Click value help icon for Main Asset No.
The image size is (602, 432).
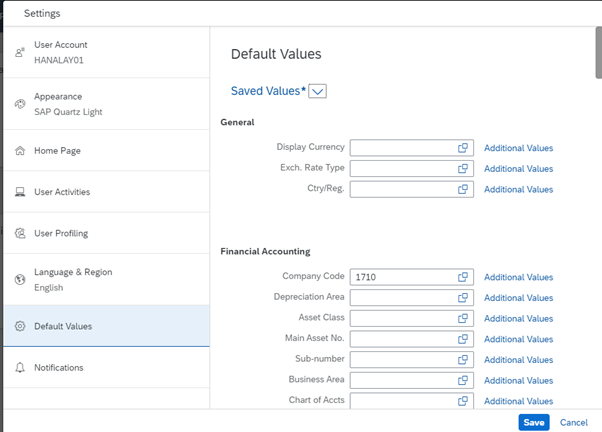[463, 339]
